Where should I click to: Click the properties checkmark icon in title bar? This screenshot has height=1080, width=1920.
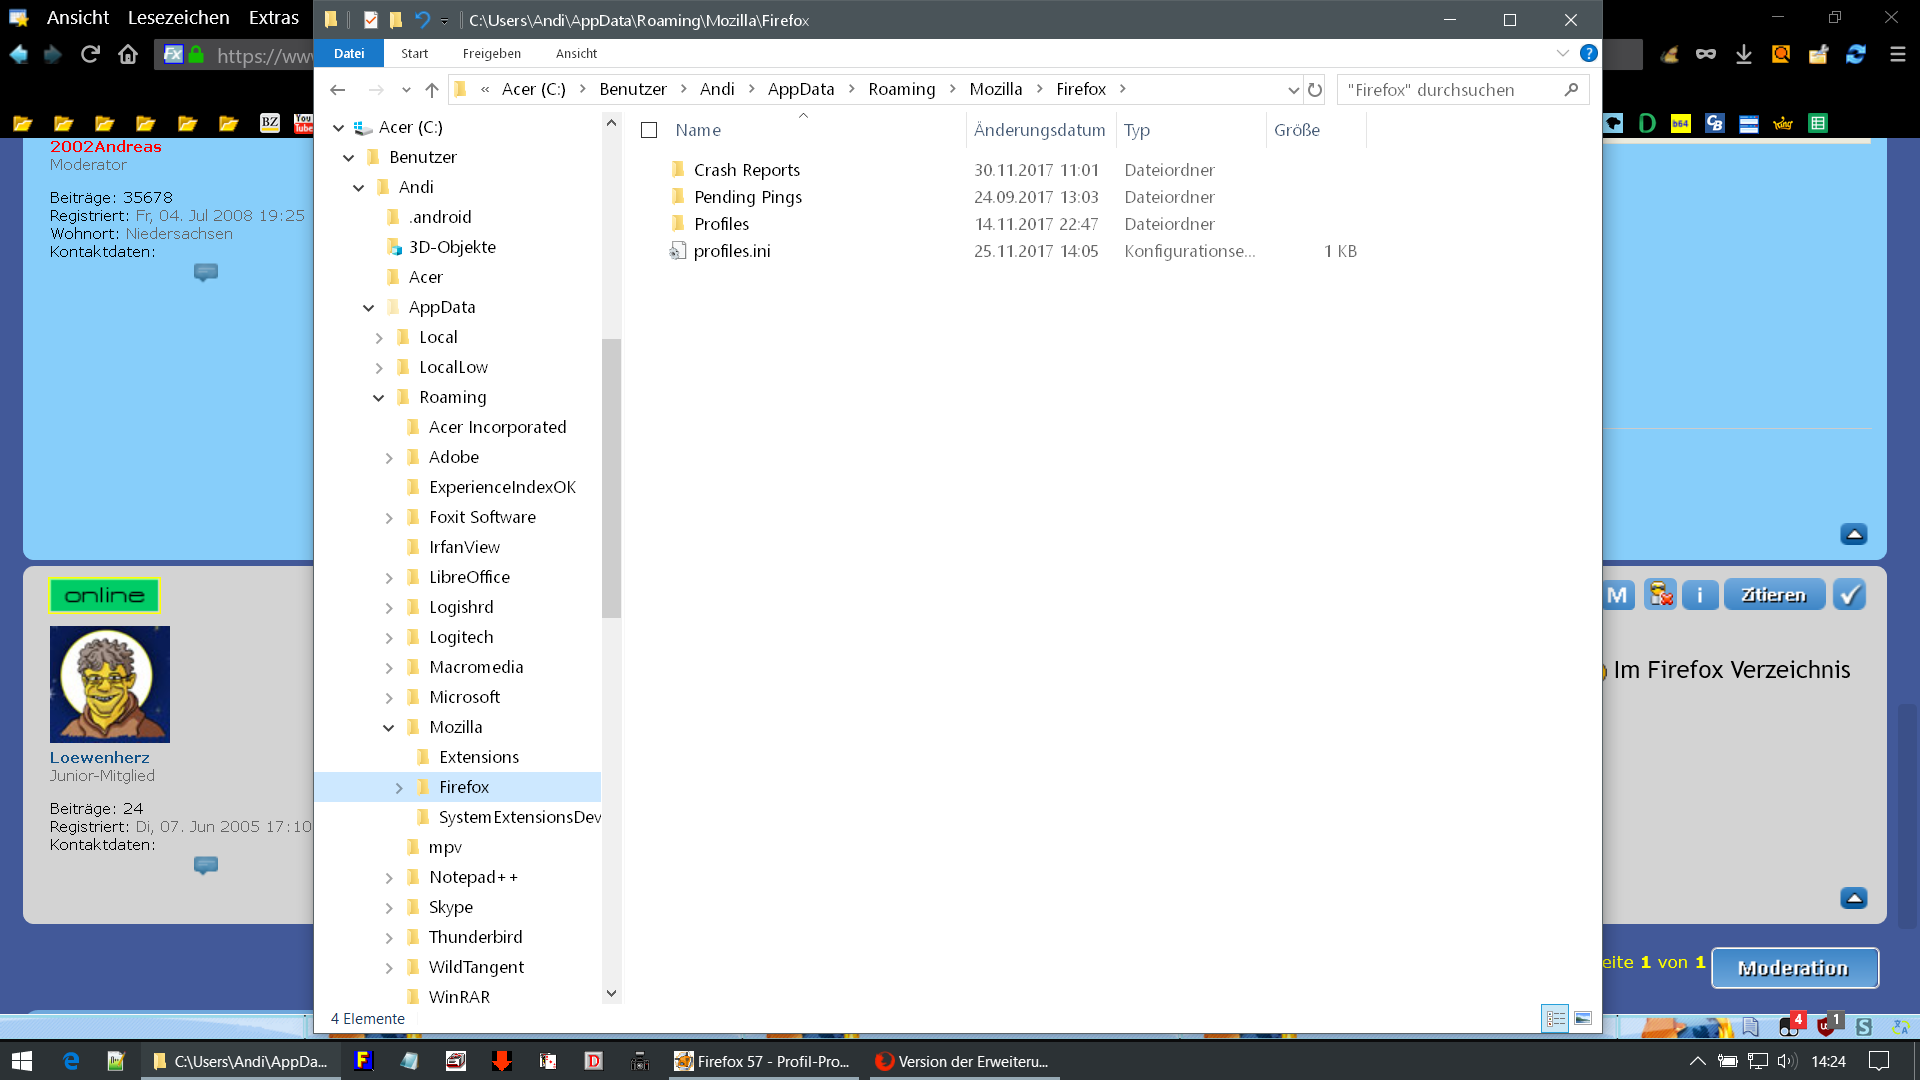pos(370,20)
